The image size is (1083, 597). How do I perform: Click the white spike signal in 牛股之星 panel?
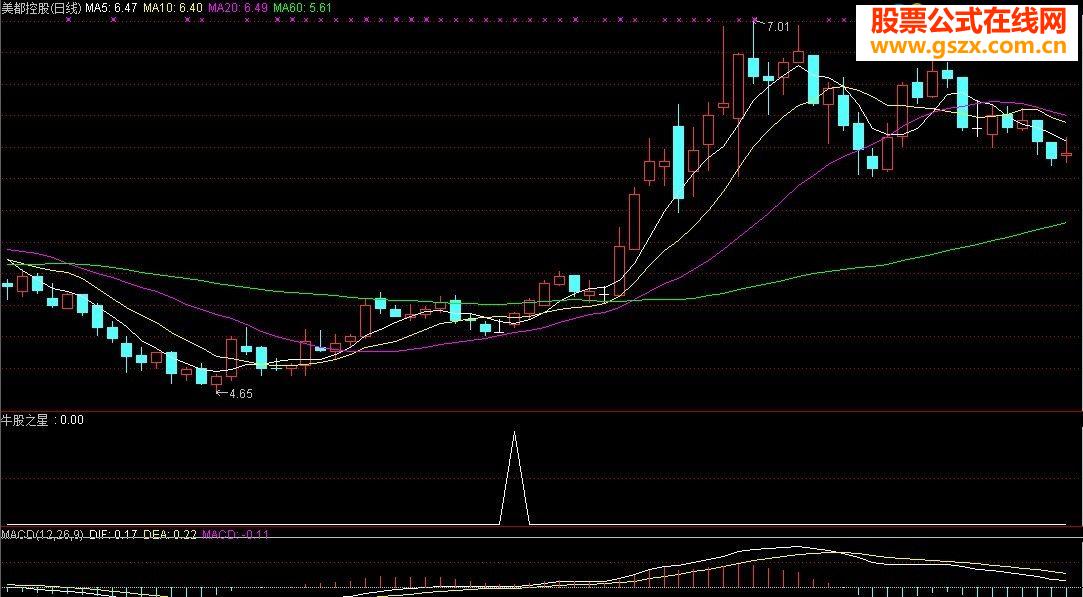tap(515, 477)
